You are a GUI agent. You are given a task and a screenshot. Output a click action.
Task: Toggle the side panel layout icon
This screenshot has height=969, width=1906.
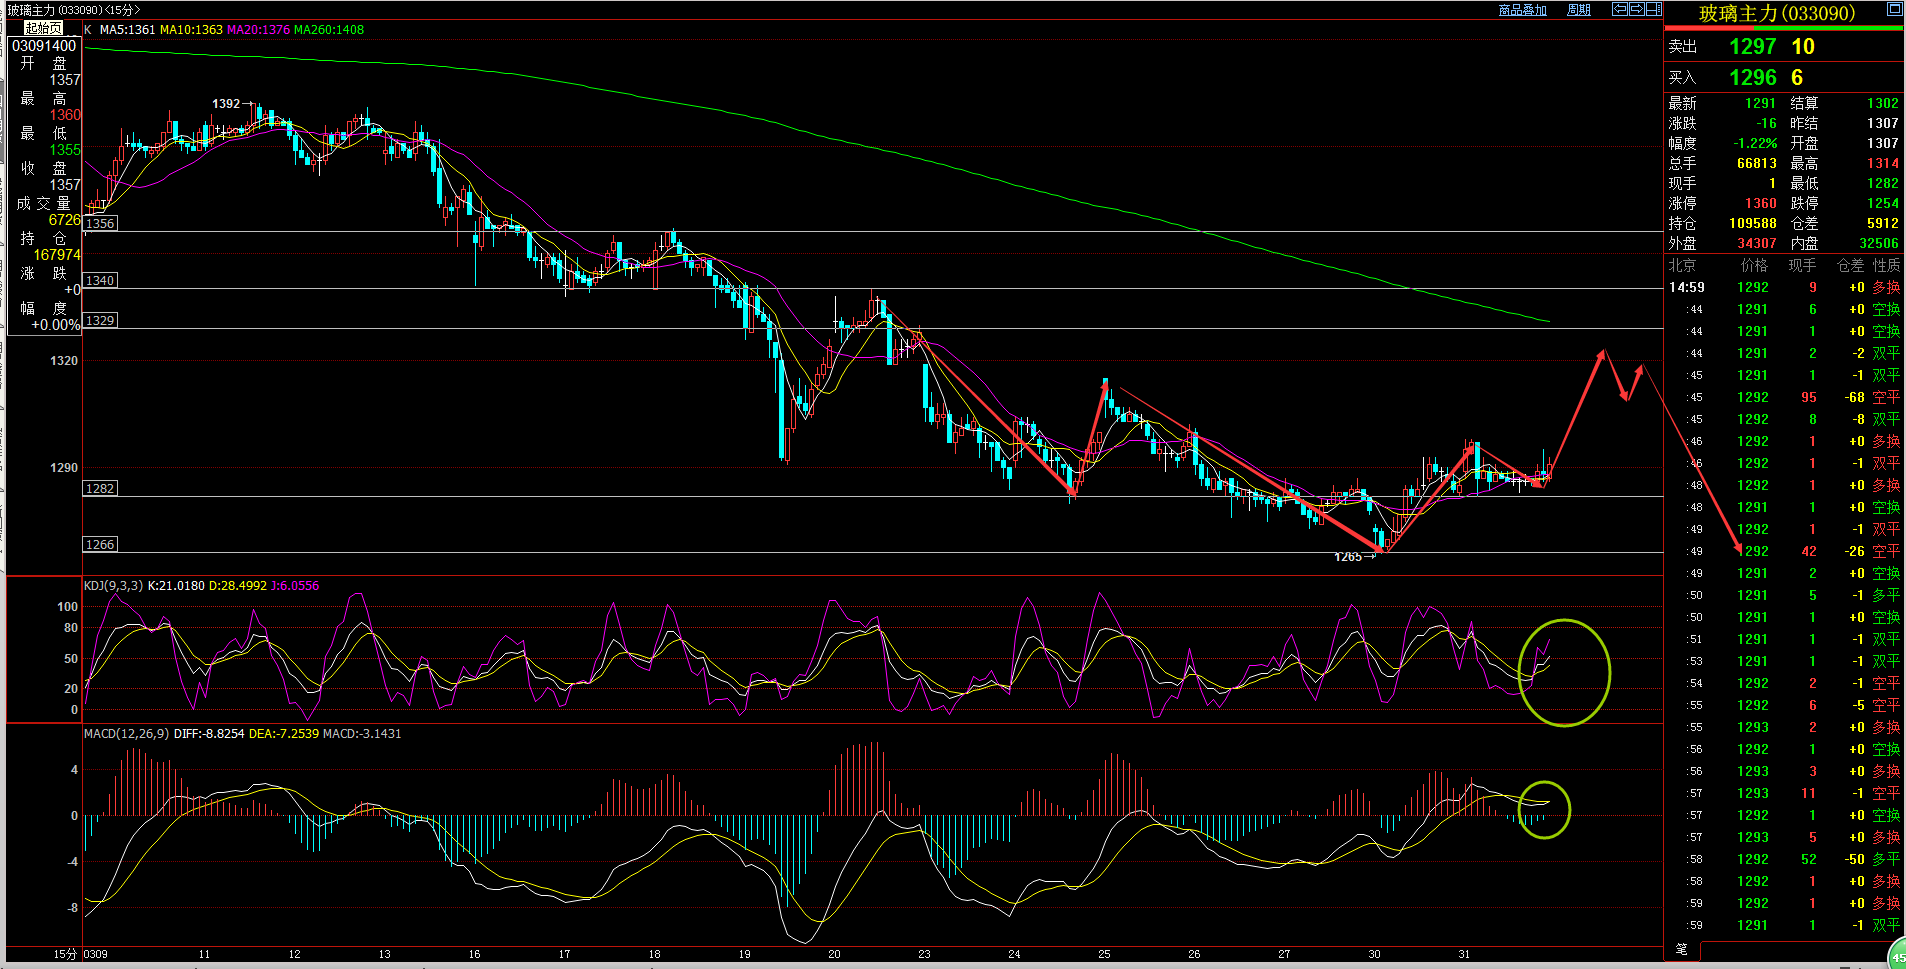coord(1654,9)
